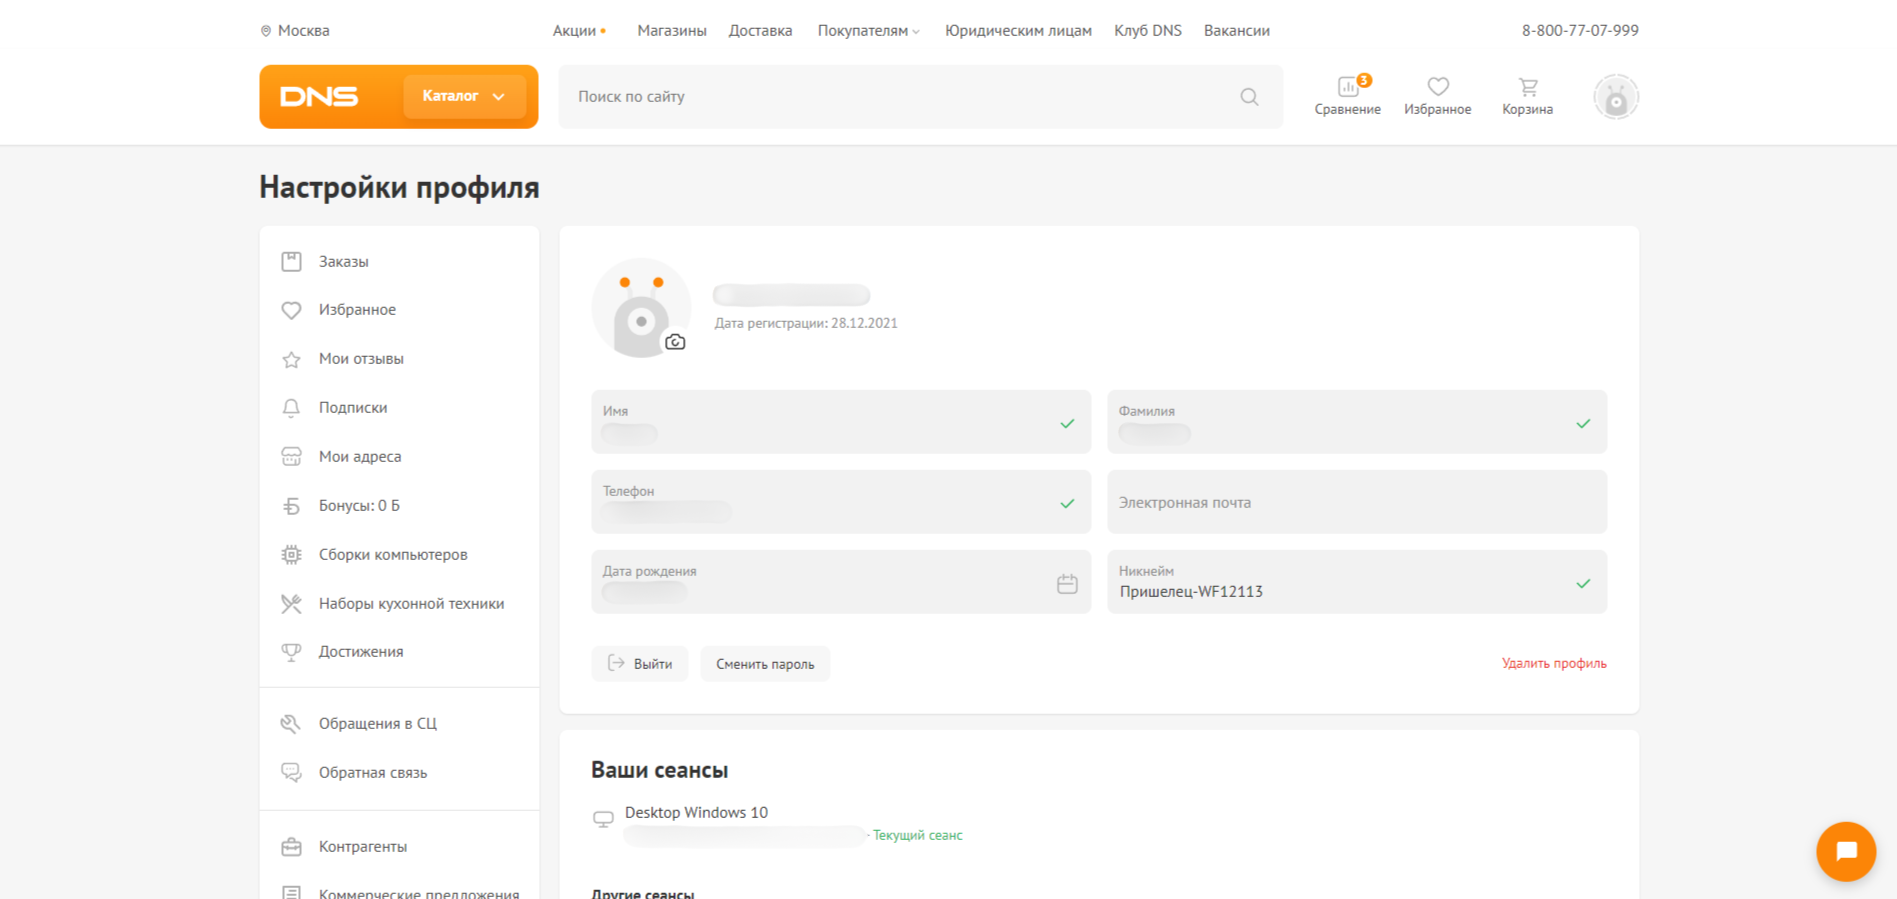Click the wrench icon beside Обращения в СЦ
Screen dimensions: 1897x899
[x=291, y=724]
